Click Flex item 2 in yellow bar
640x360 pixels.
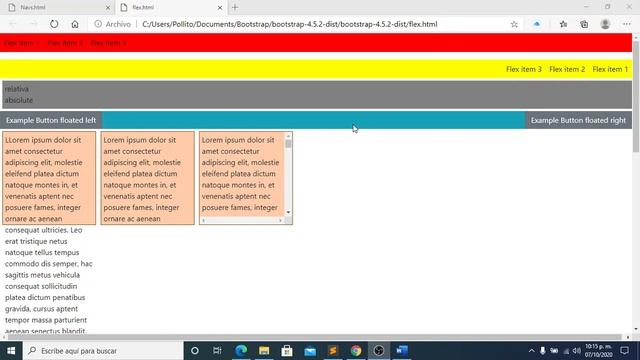click(x=567, y=69)
